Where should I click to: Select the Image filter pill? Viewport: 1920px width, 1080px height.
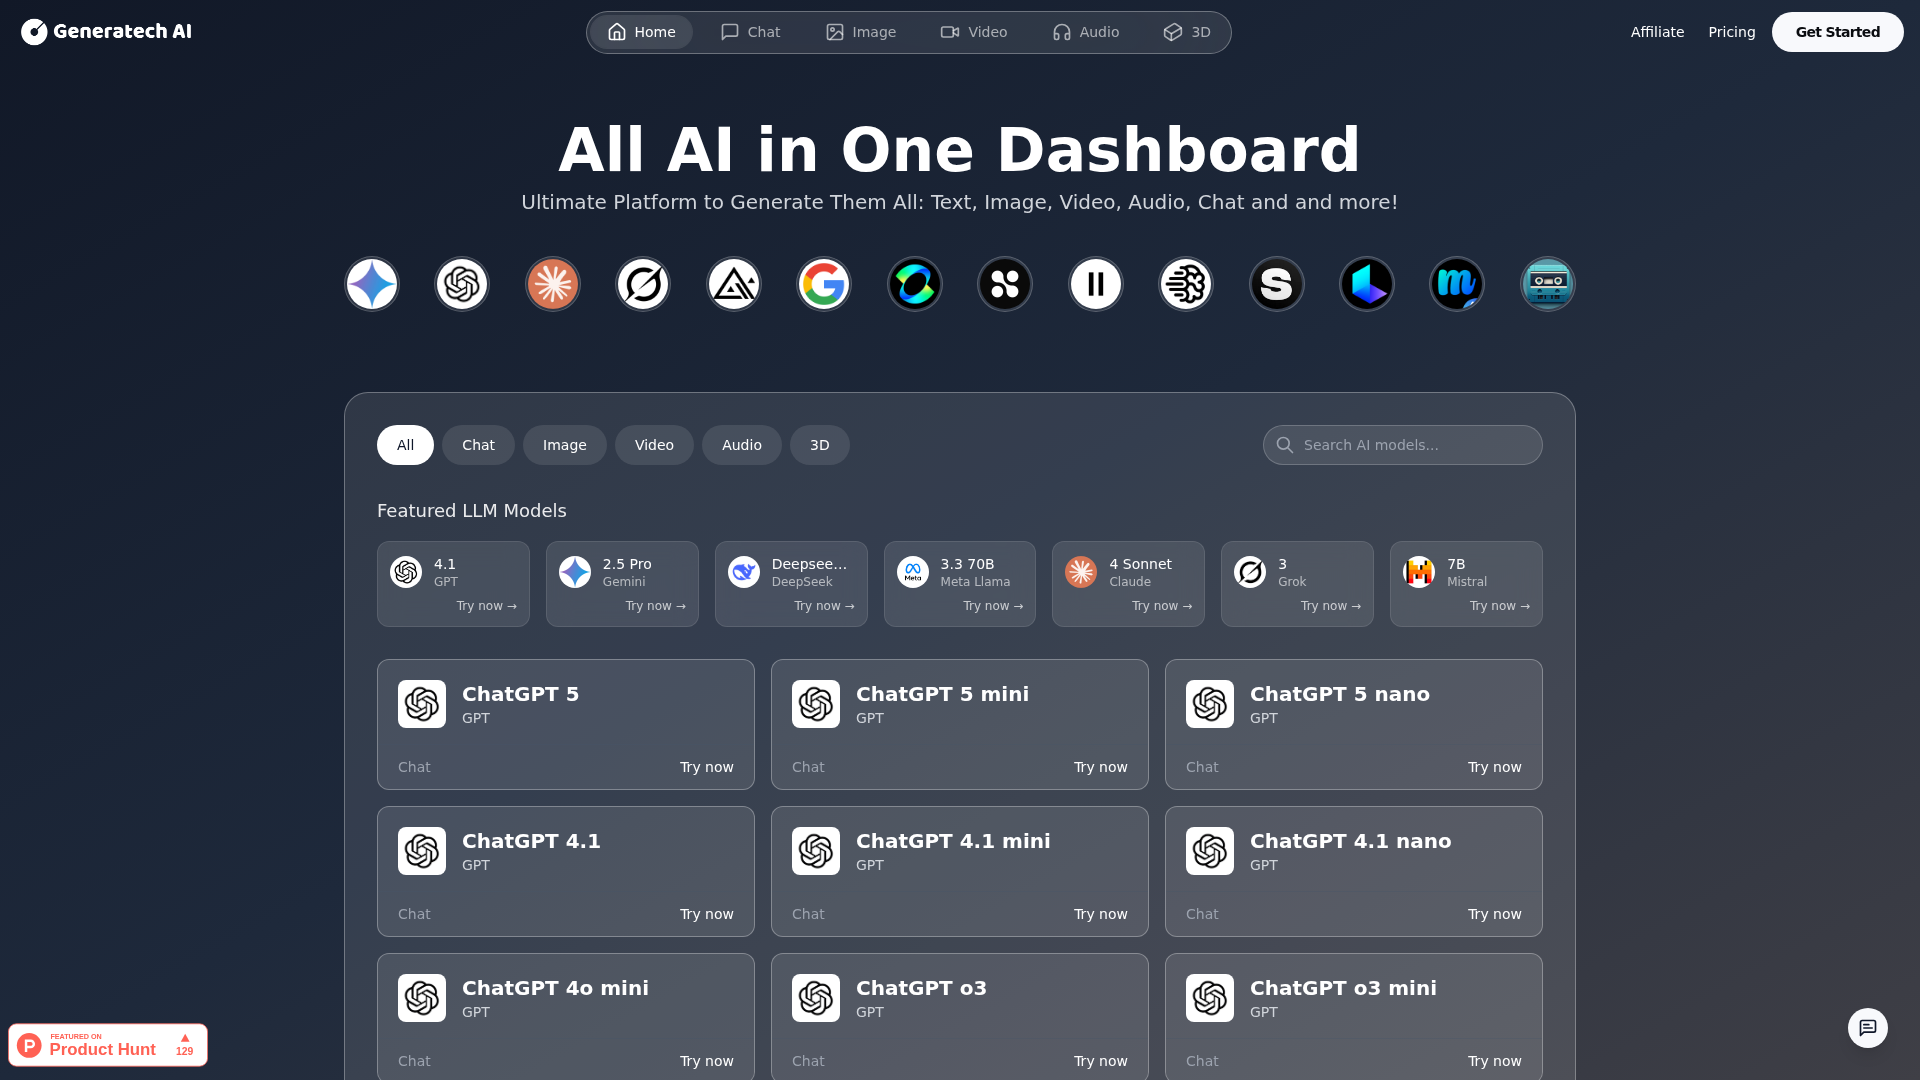564,445
